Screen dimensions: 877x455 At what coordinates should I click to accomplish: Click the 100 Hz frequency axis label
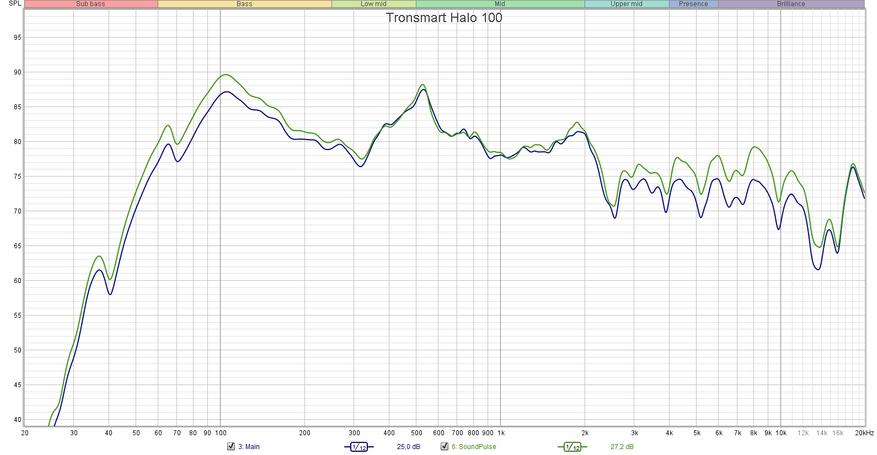(x=220, y=433)
